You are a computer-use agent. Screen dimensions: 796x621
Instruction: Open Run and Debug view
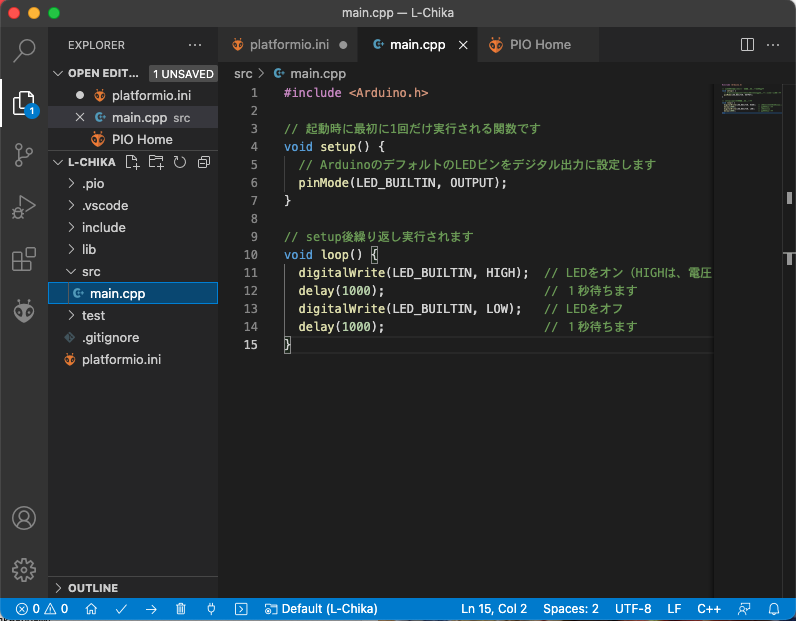pos(24,207)
